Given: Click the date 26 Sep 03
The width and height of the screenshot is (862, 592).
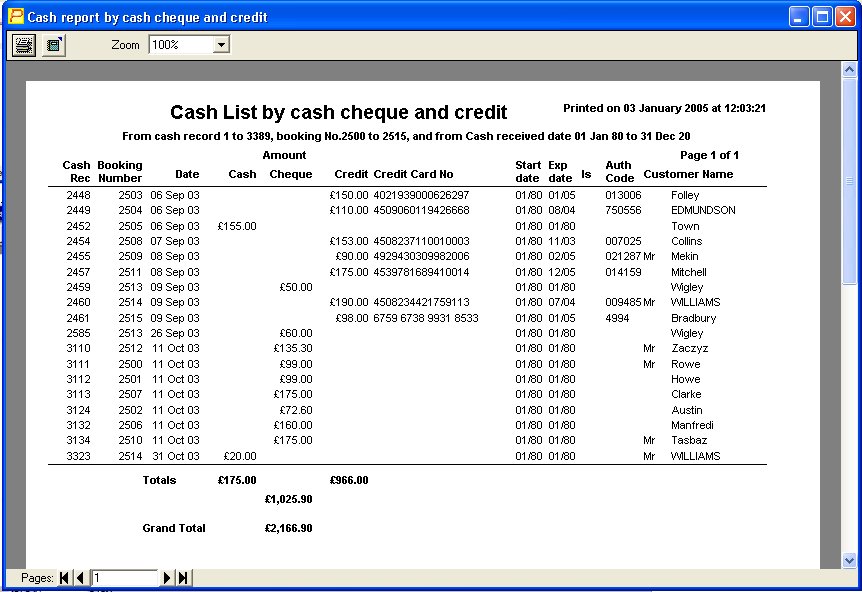Looking at the screenshot, I should click(175, 333).
